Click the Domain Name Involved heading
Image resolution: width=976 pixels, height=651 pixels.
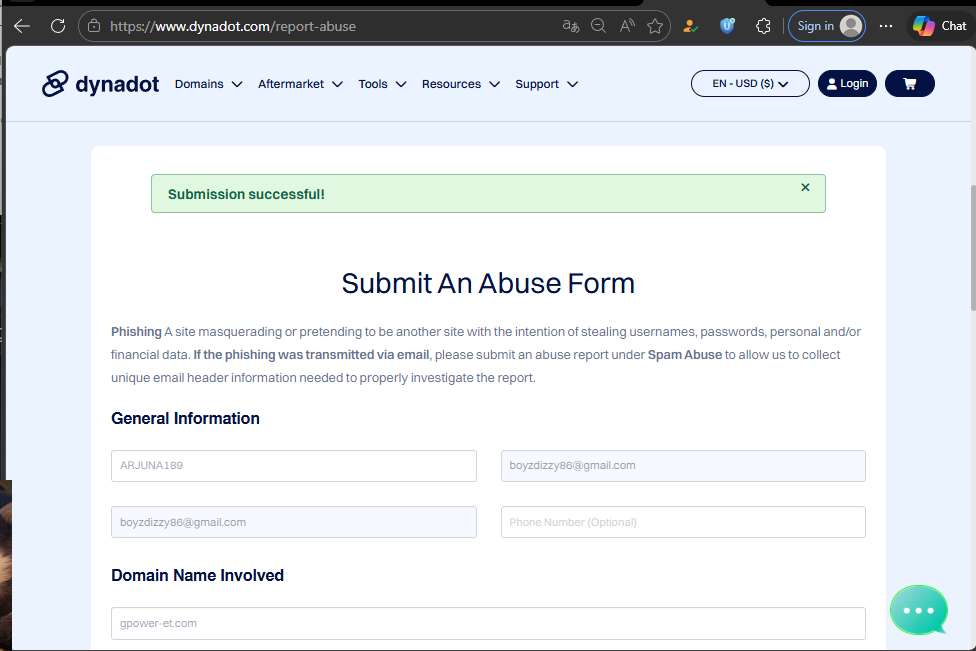(x=197, y=575)
